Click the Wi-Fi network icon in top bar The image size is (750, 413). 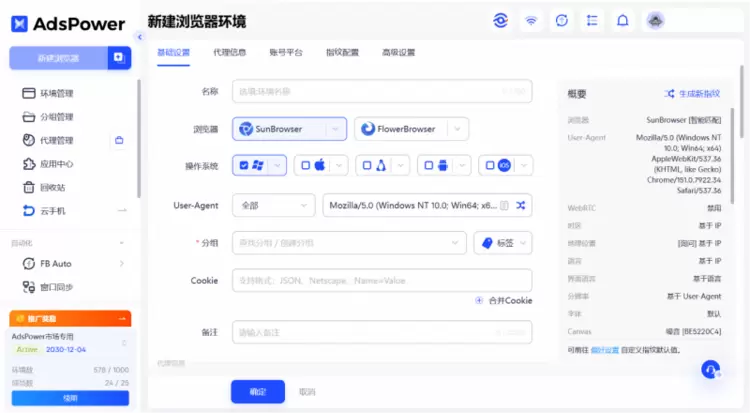pos(531,21)
